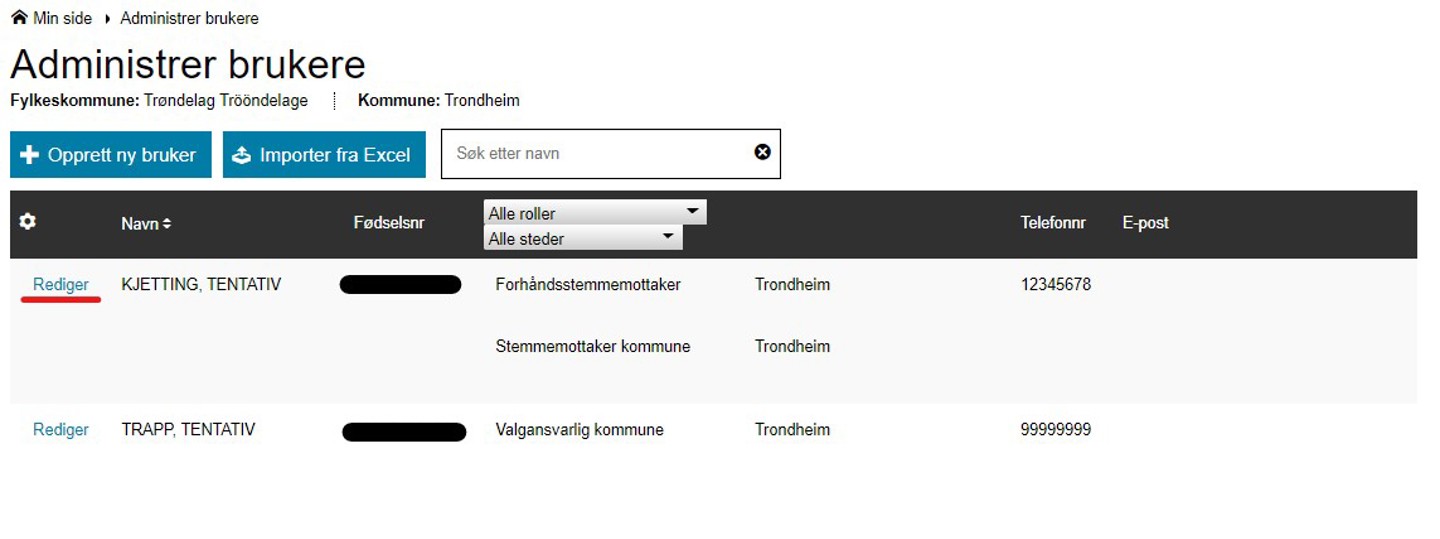This screenshot has width=1440, height=539.
Task: Go to Min side breadcrumb link
Action: click(62, 18)
